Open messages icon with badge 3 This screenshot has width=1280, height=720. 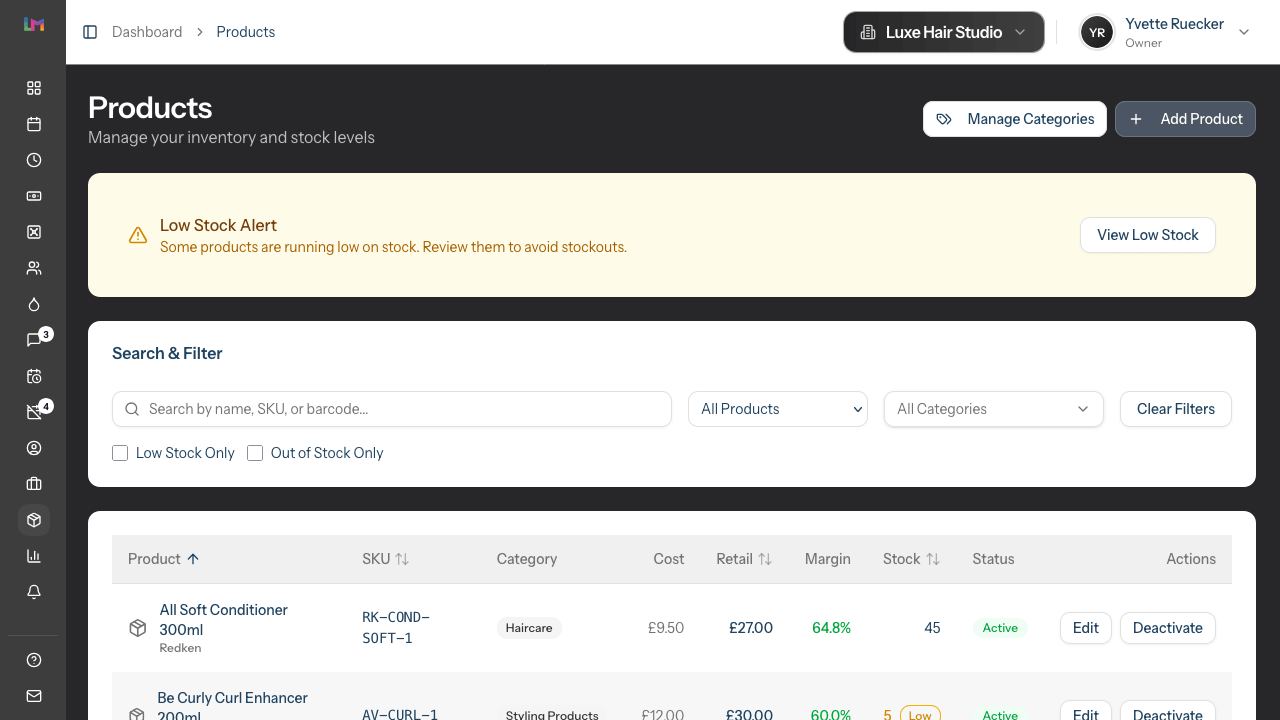click(34, 340)
